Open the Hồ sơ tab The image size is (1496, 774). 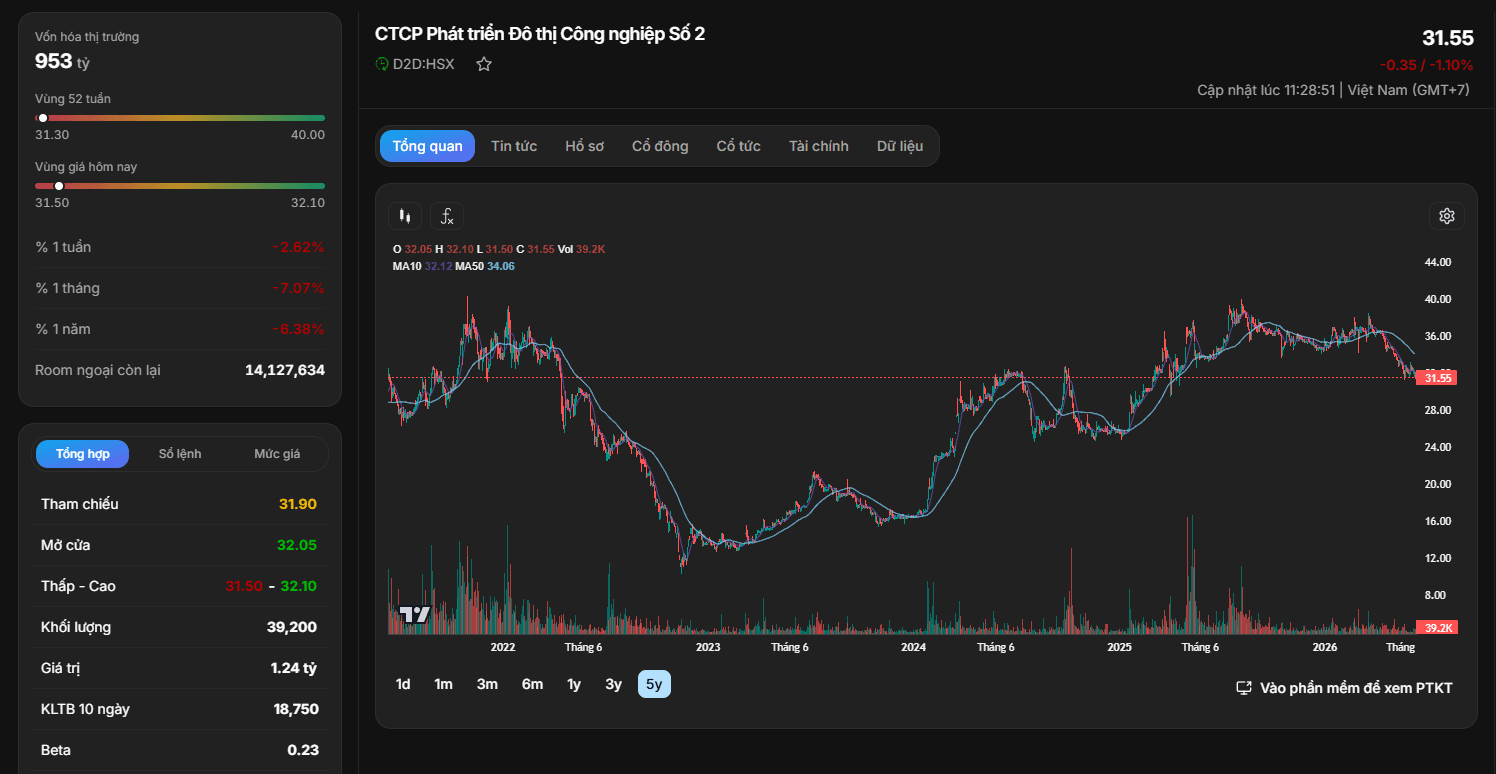point(585,146)
